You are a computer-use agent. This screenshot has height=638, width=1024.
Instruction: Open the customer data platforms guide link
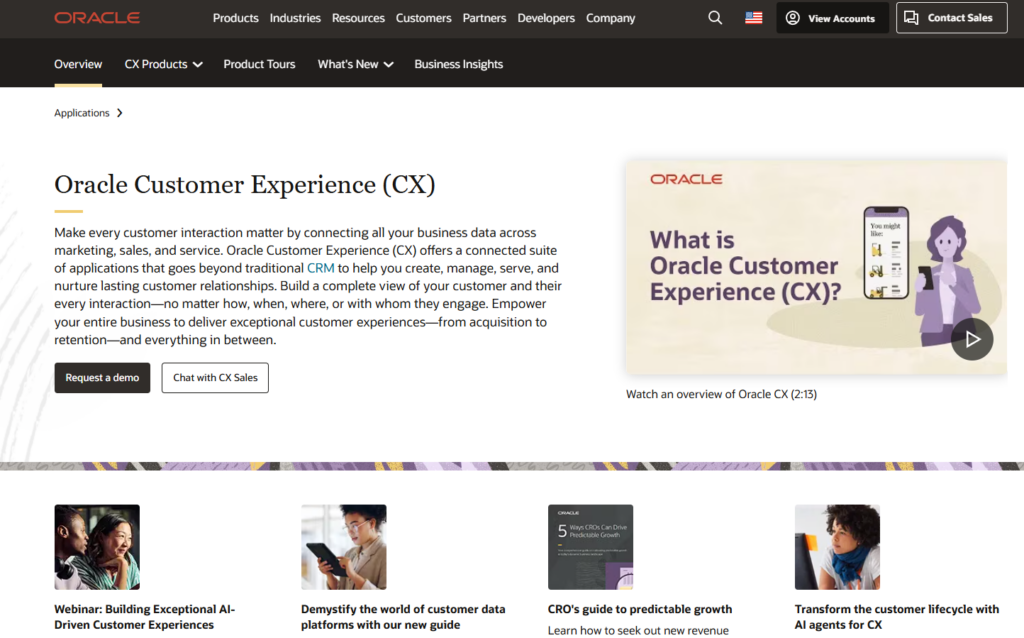tap(403, 616)
